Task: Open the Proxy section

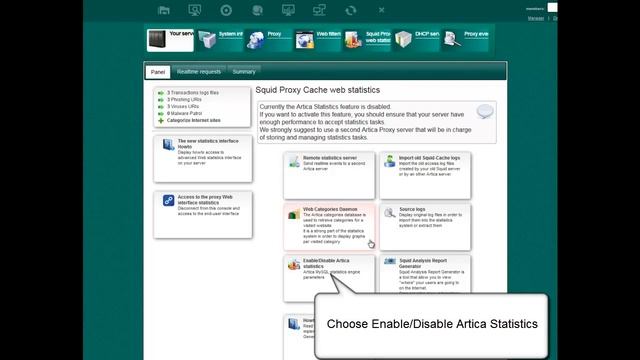Action: [269, 40]
